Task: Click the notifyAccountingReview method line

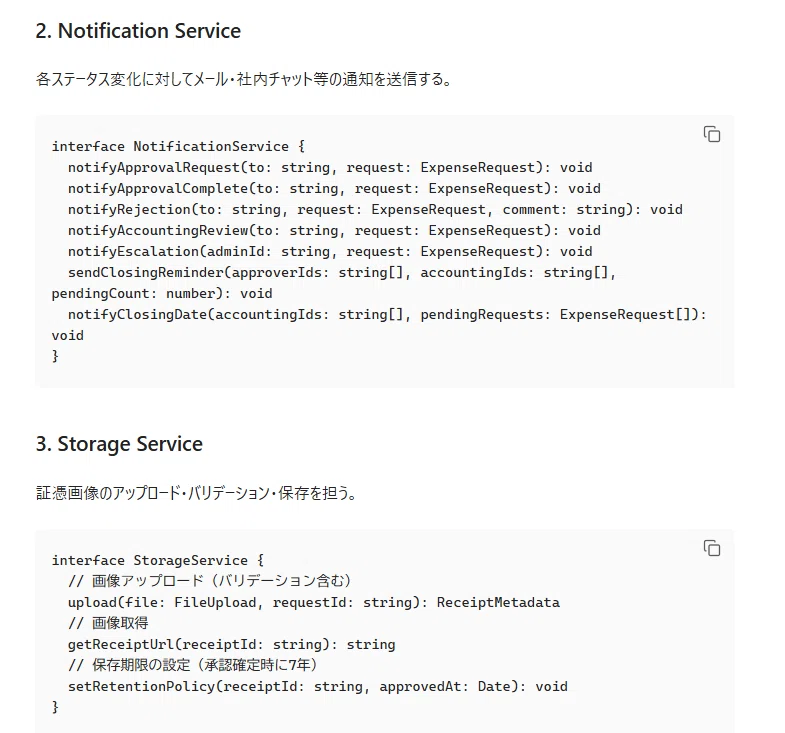Action: click(334, 230)
